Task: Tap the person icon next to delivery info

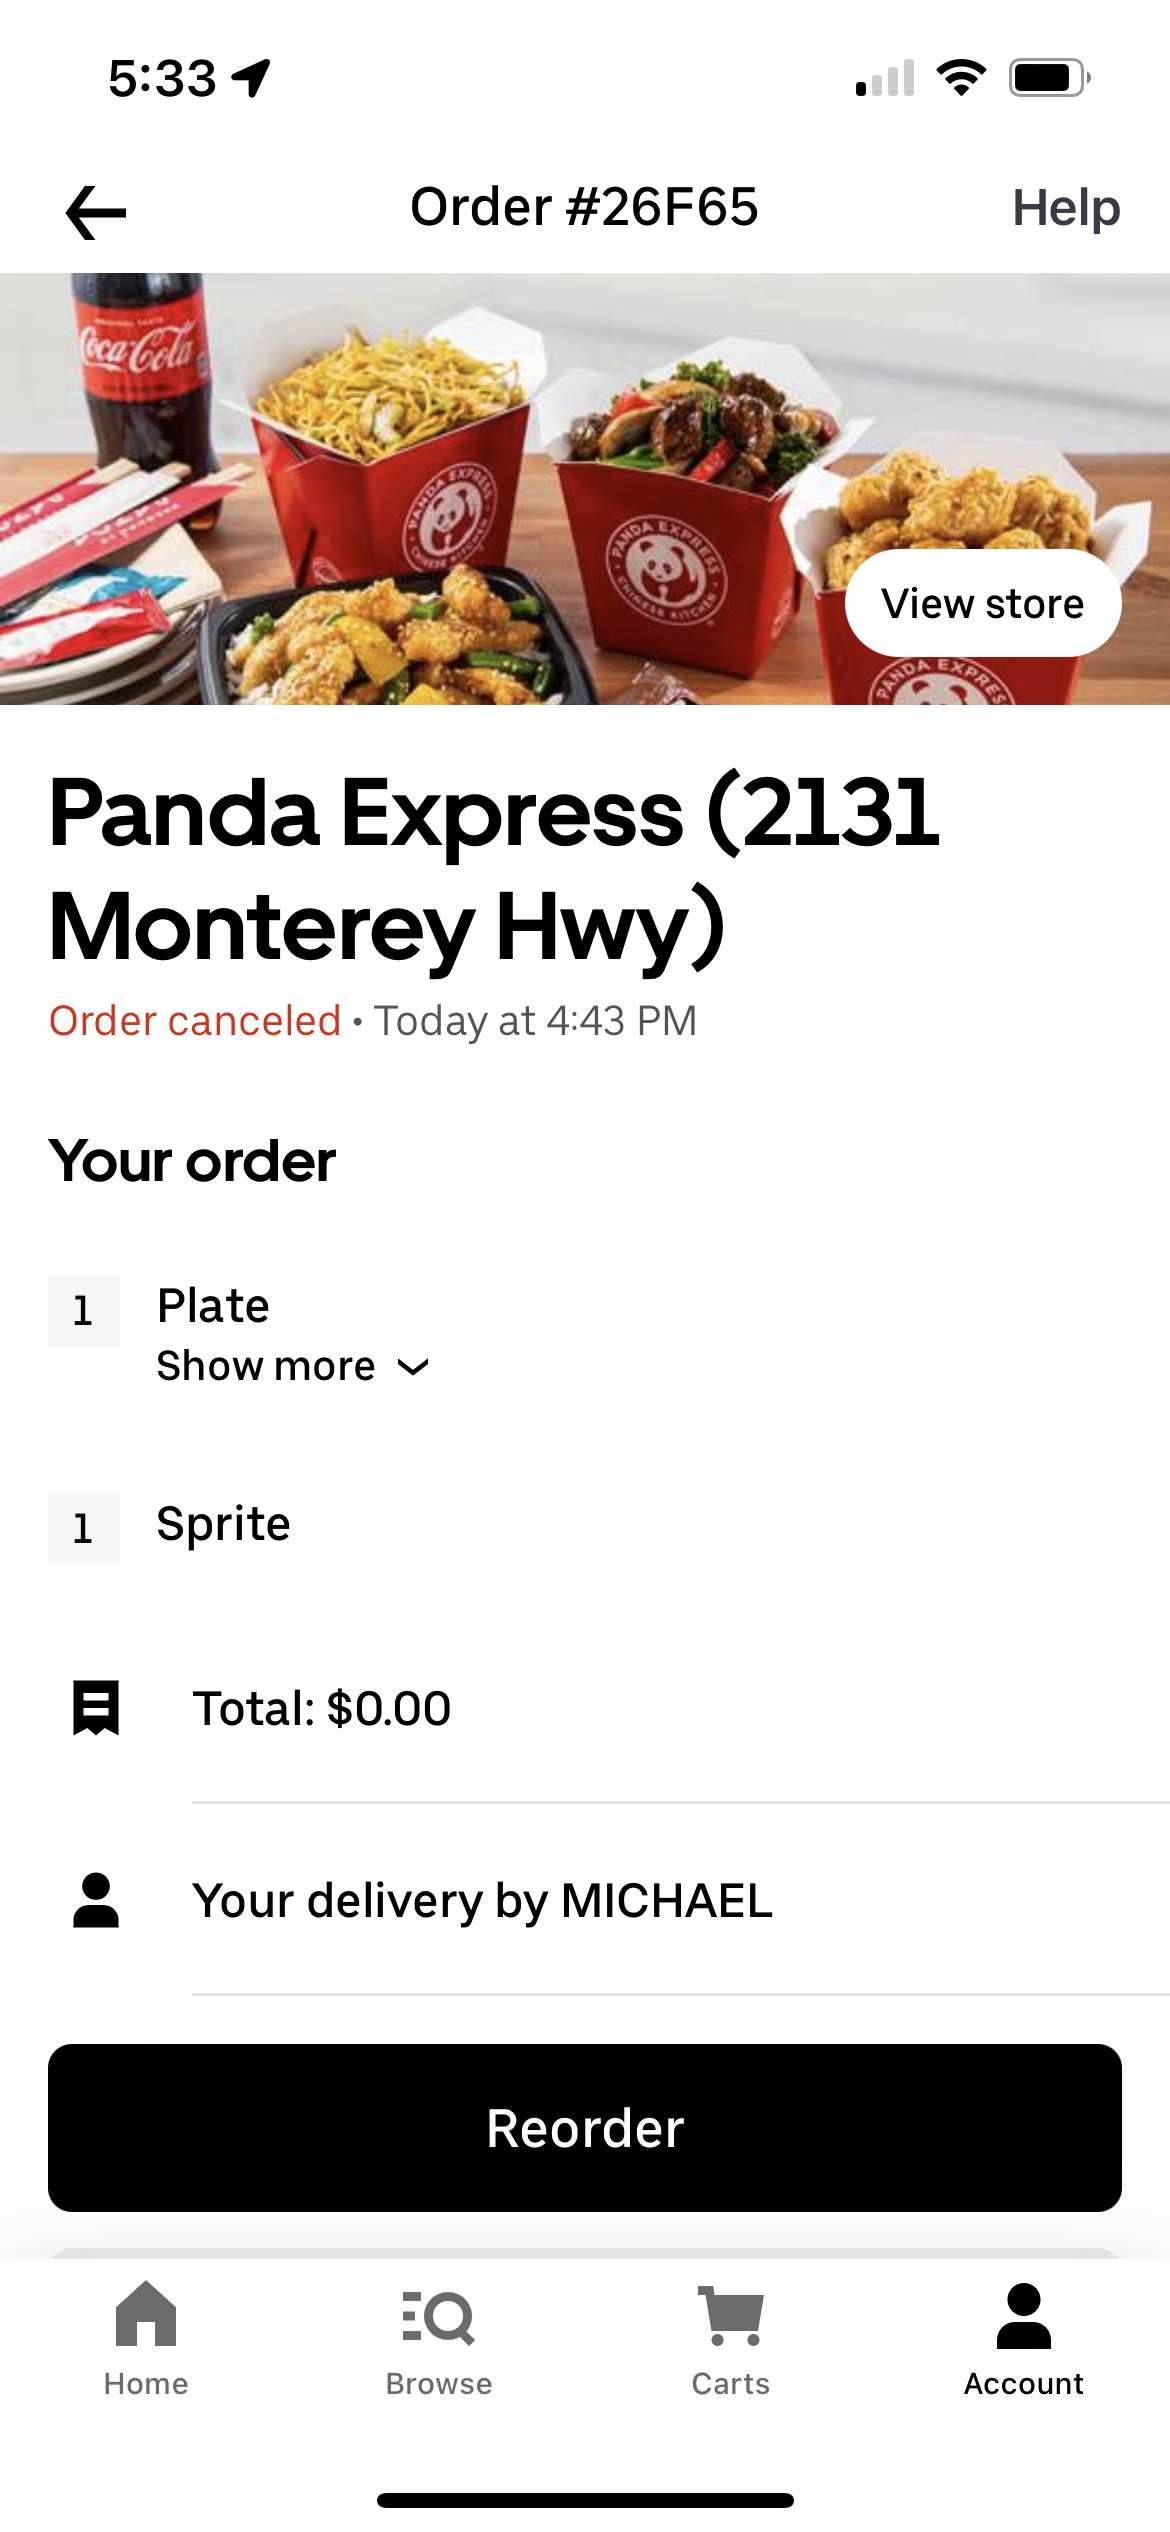Action: (96, 1901)
